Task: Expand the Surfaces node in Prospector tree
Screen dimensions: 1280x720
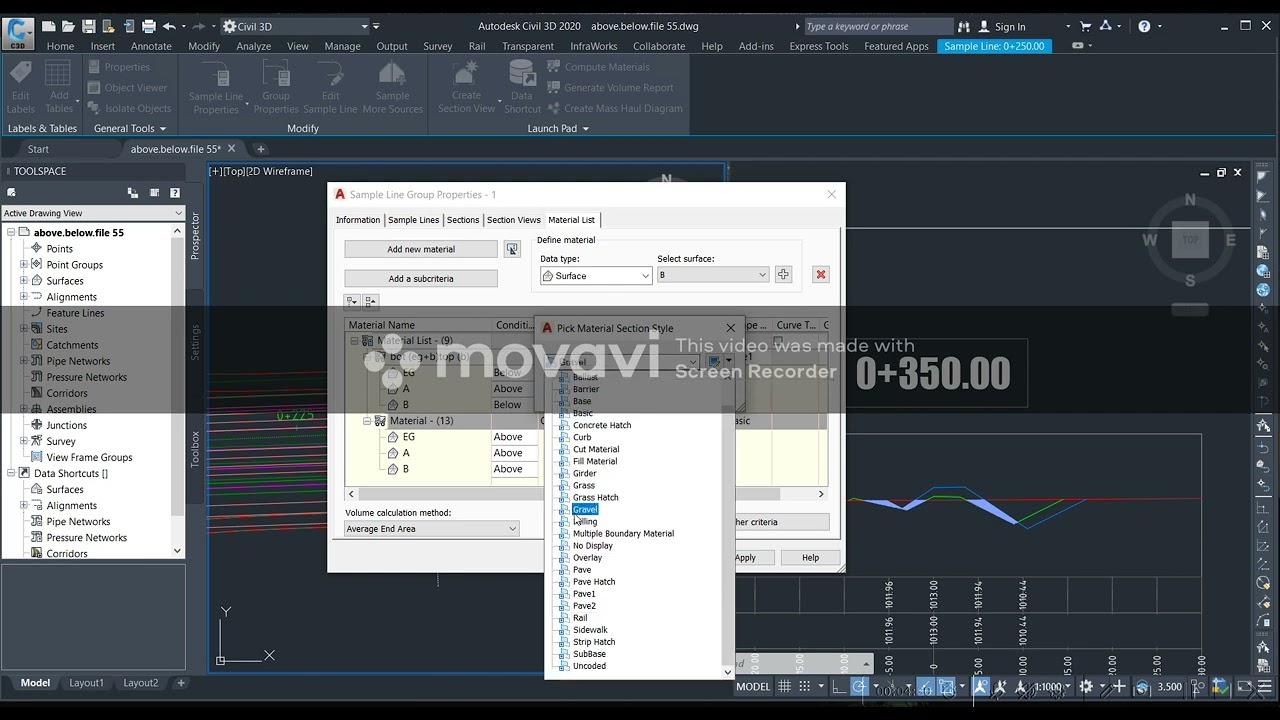Action: (24, 281)
